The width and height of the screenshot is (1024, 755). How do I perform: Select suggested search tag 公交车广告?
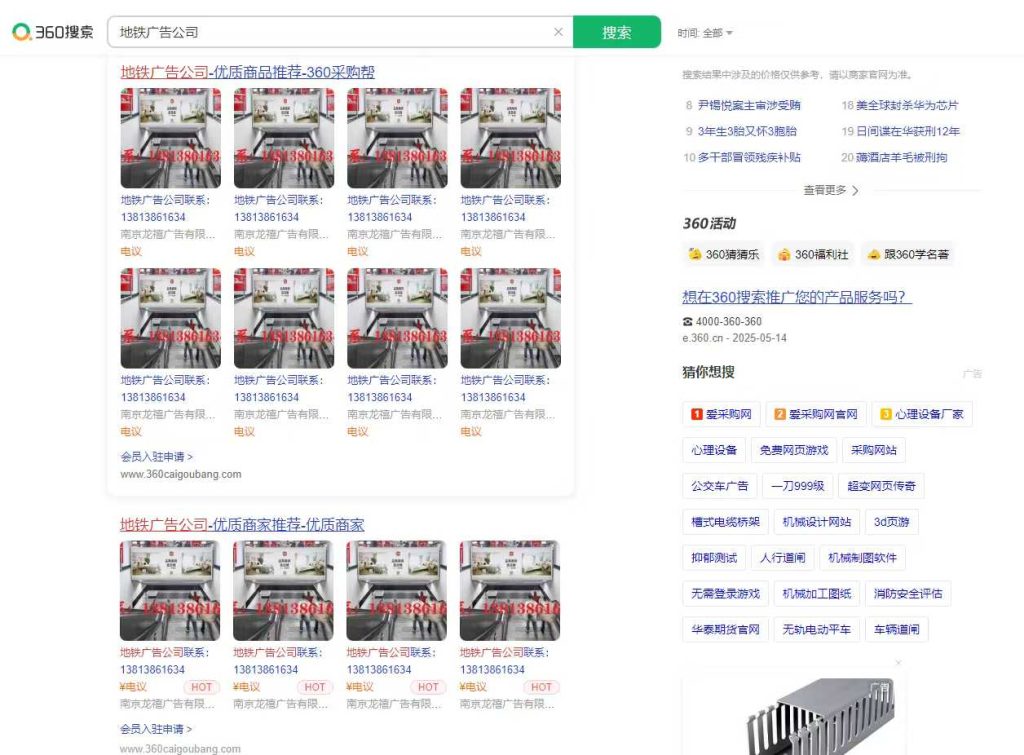(x=720, y=486)
